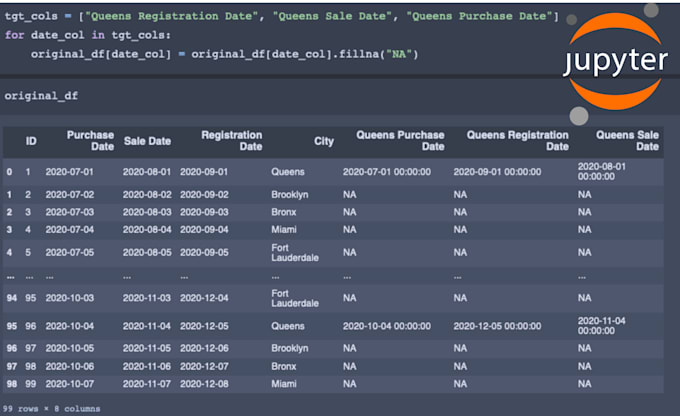Screen dimensions: 680x416
Task: Click the ID column header
Action: click(31, 142)
